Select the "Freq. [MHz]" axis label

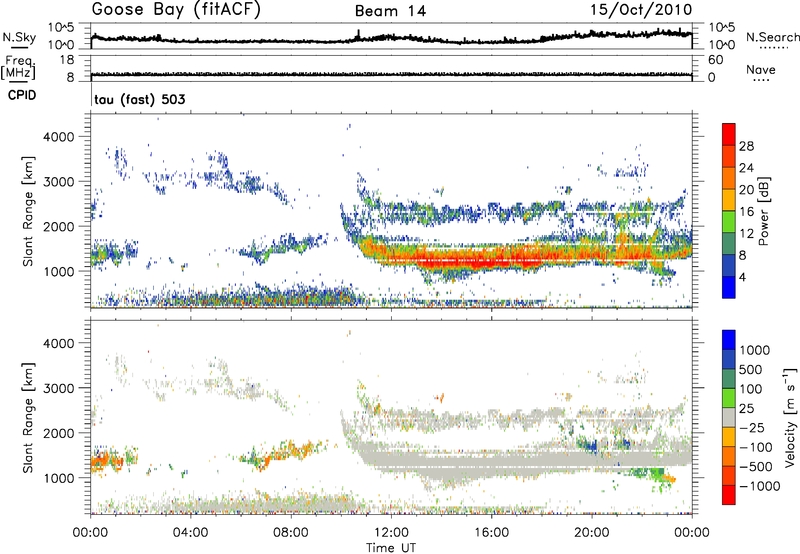pyautogui.click(x=18, y=67)
